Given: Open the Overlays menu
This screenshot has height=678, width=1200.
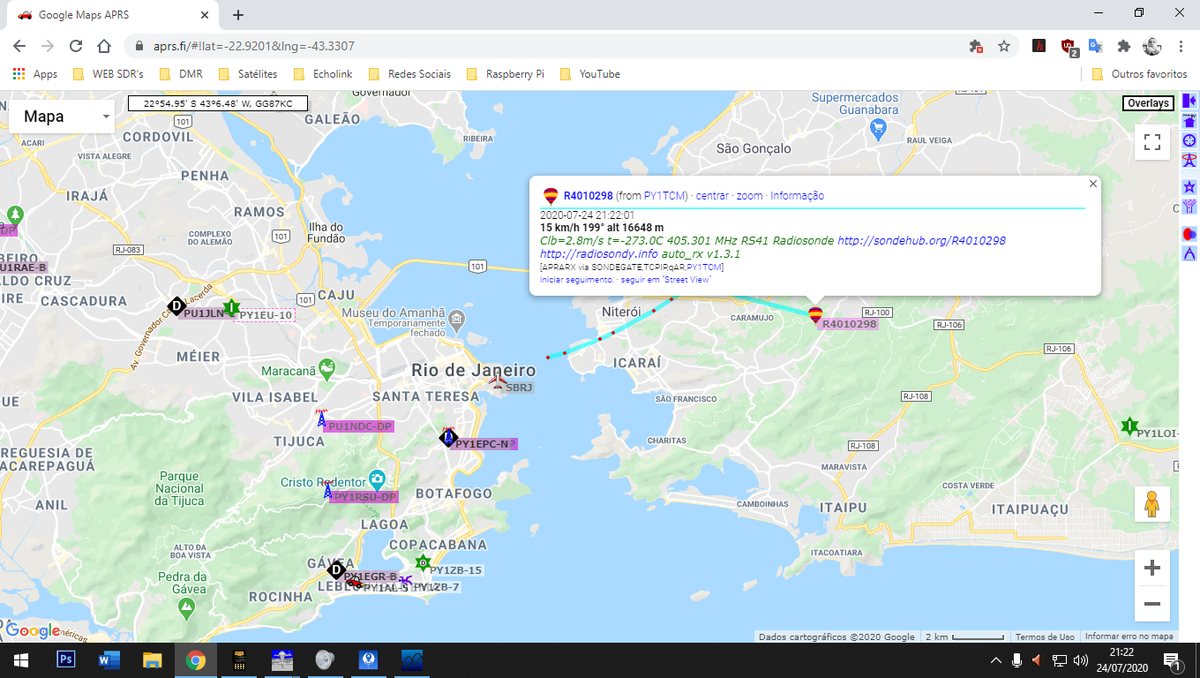Looking at the screenshot, I should tap(1148, 103).
